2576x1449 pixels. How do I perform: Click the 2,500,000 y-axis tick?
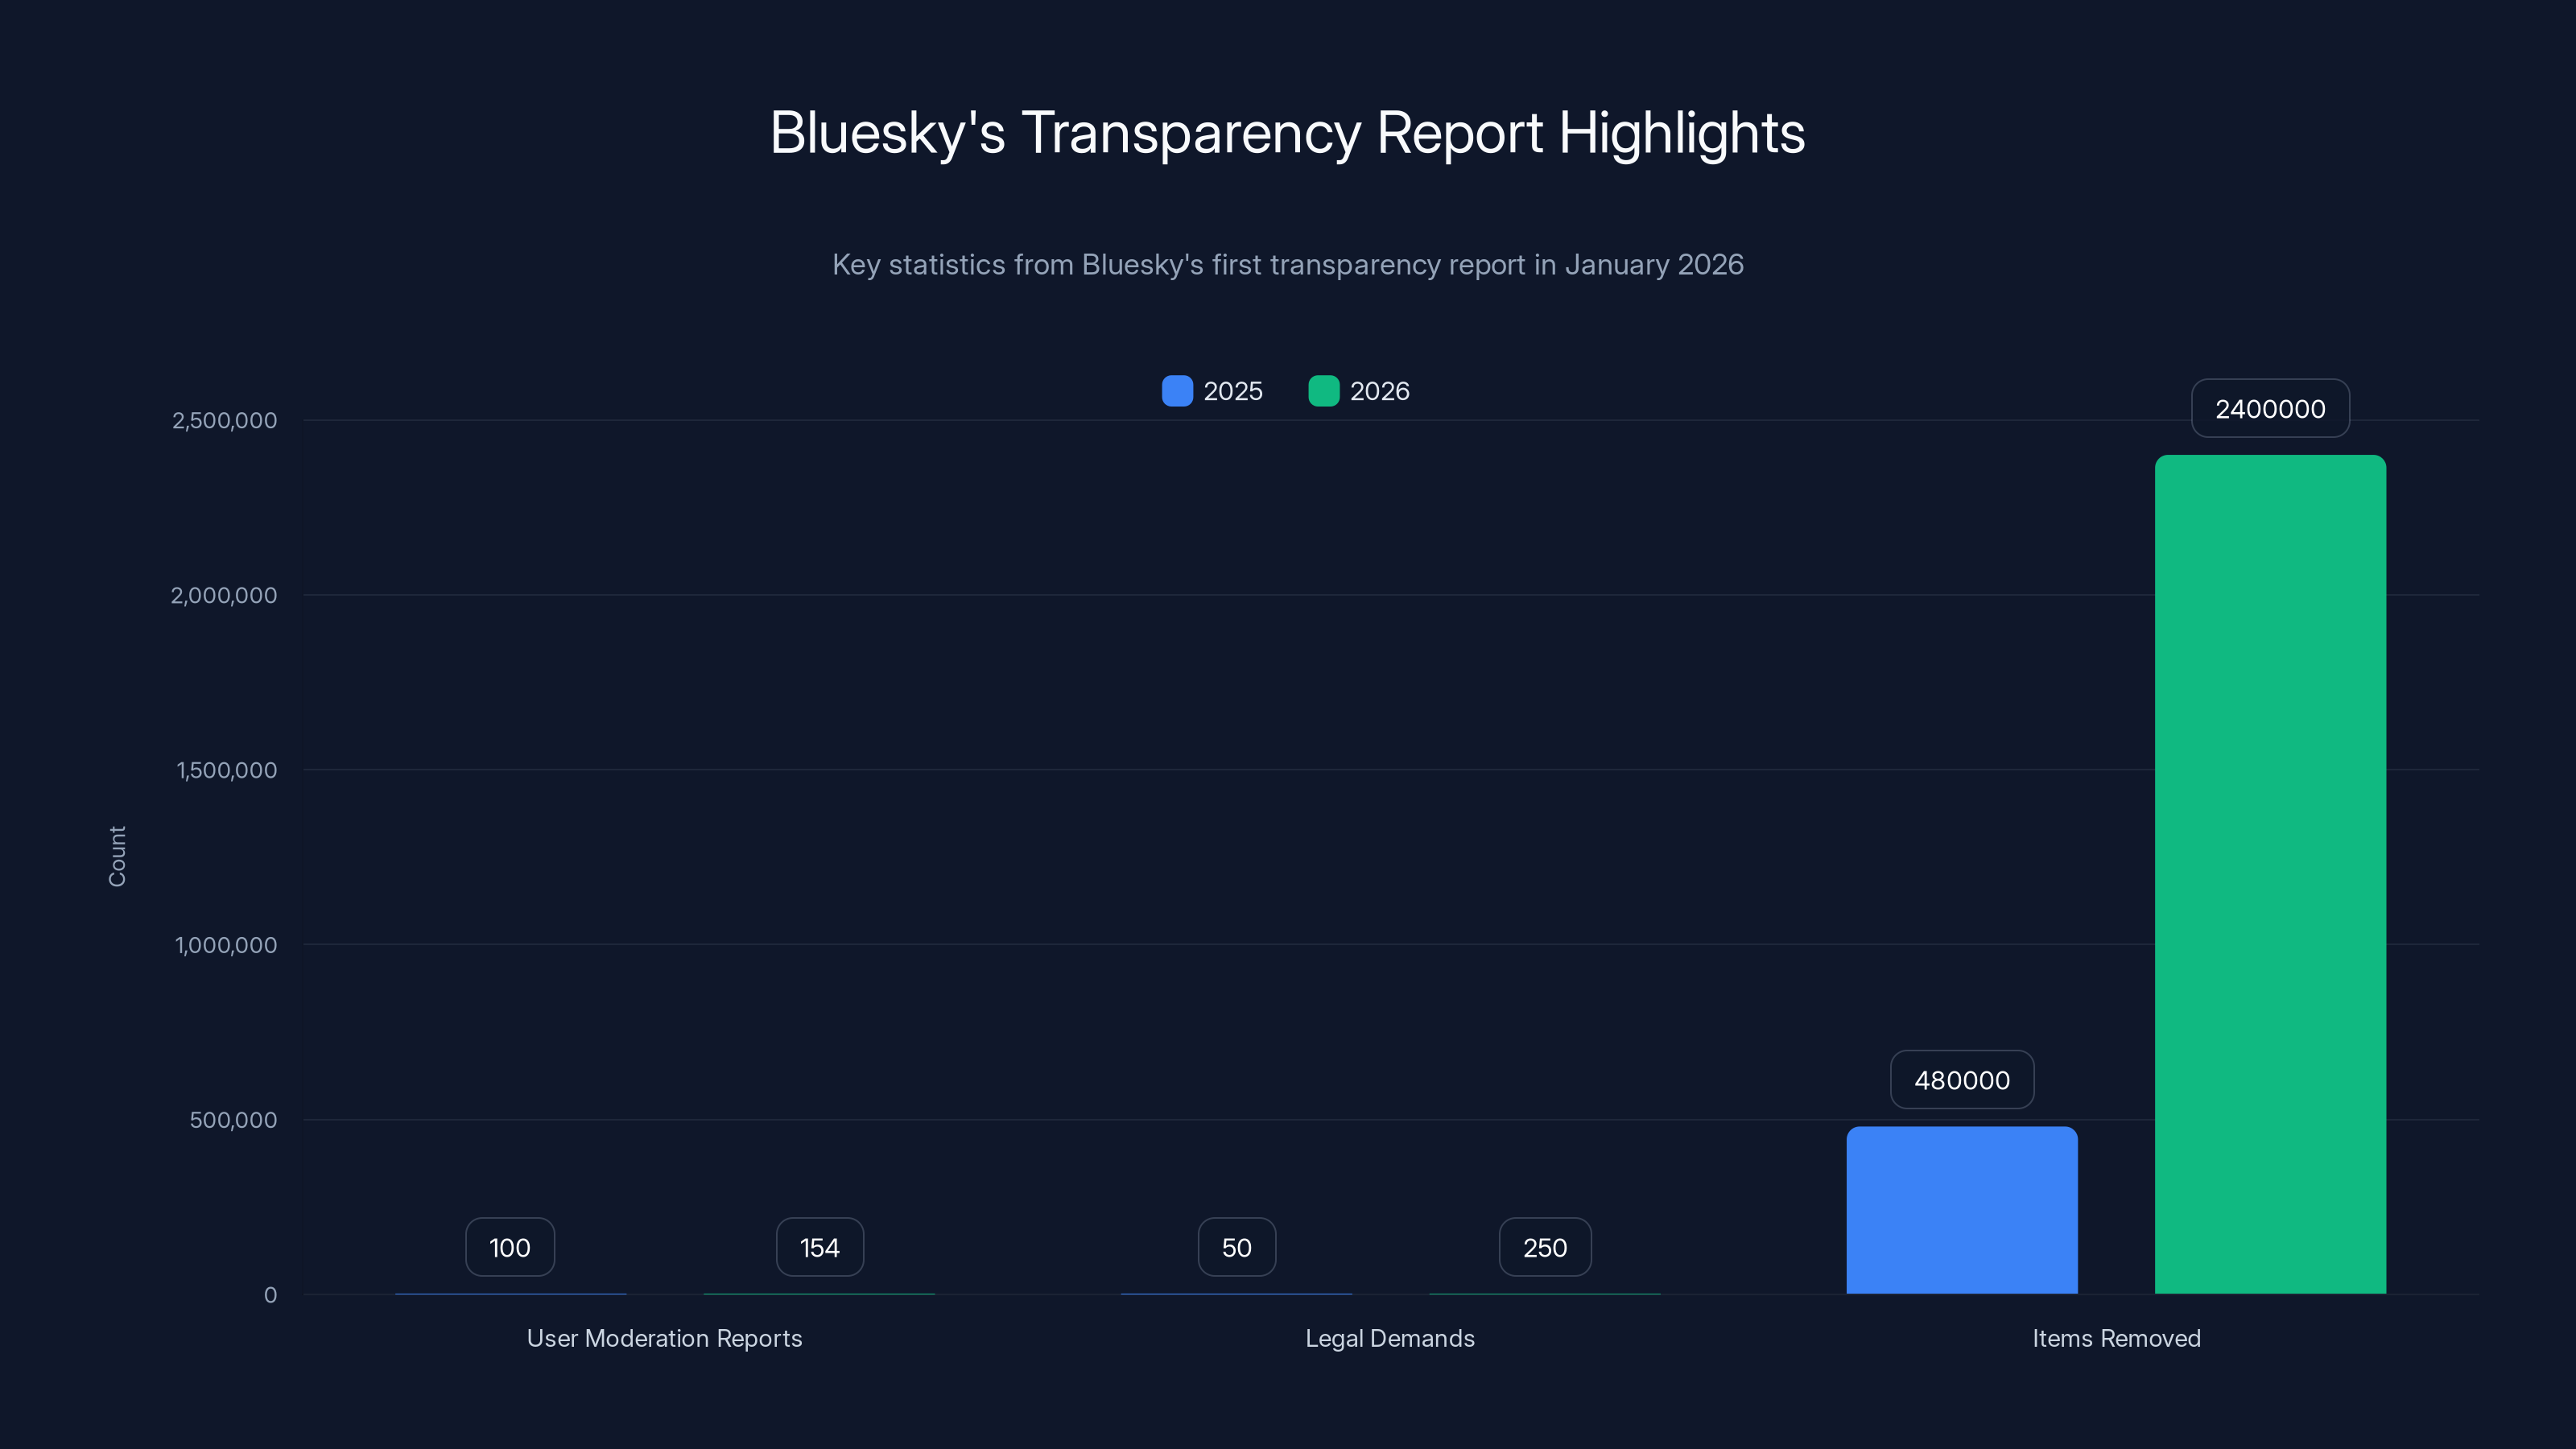[225, 420]
